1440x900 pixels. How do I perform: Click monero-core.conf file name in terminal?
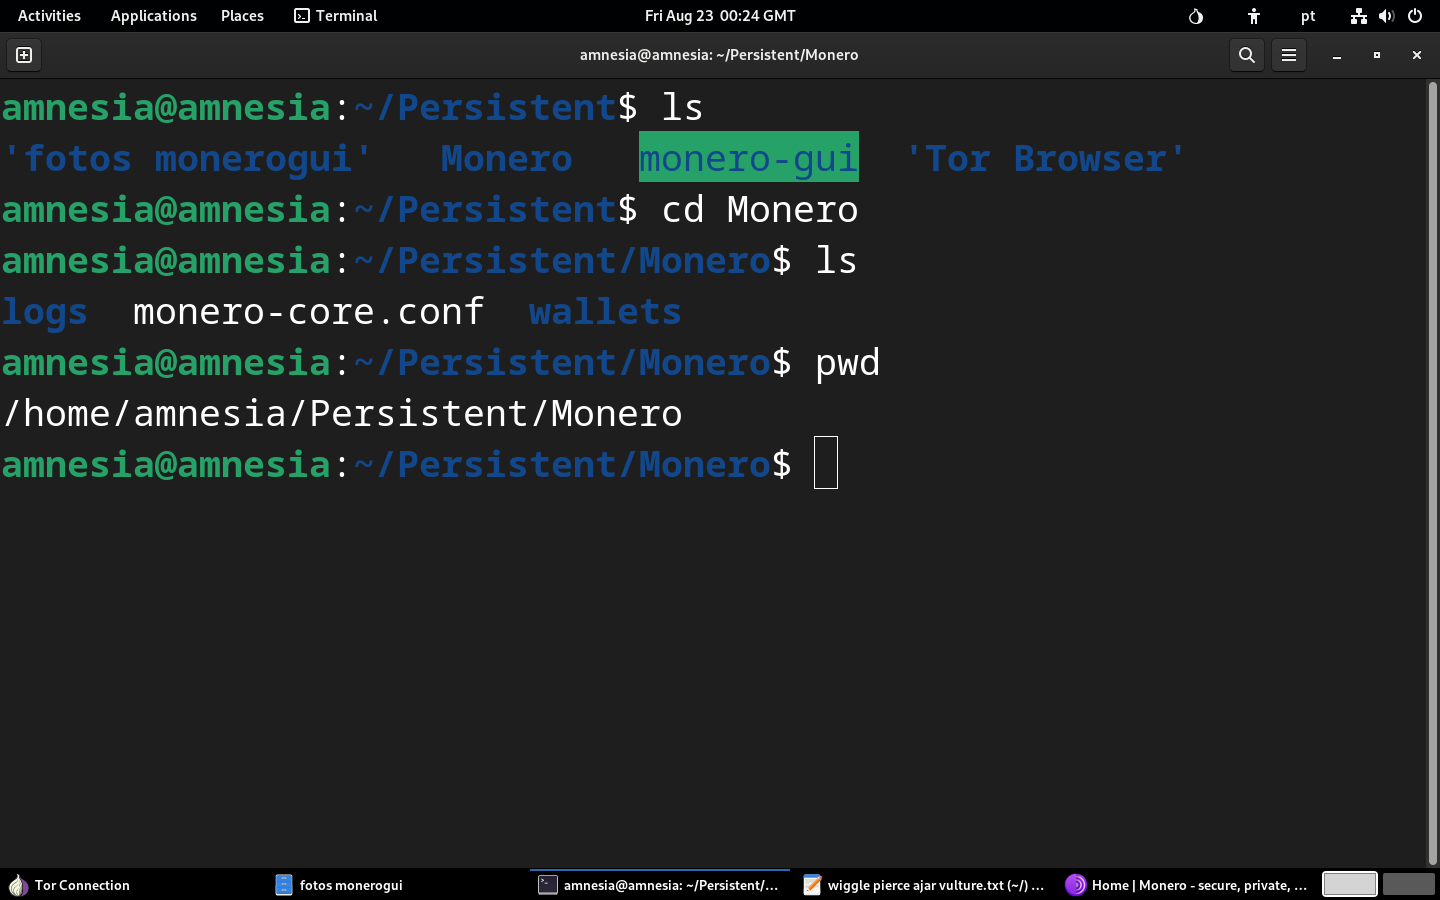coord(309,311)
